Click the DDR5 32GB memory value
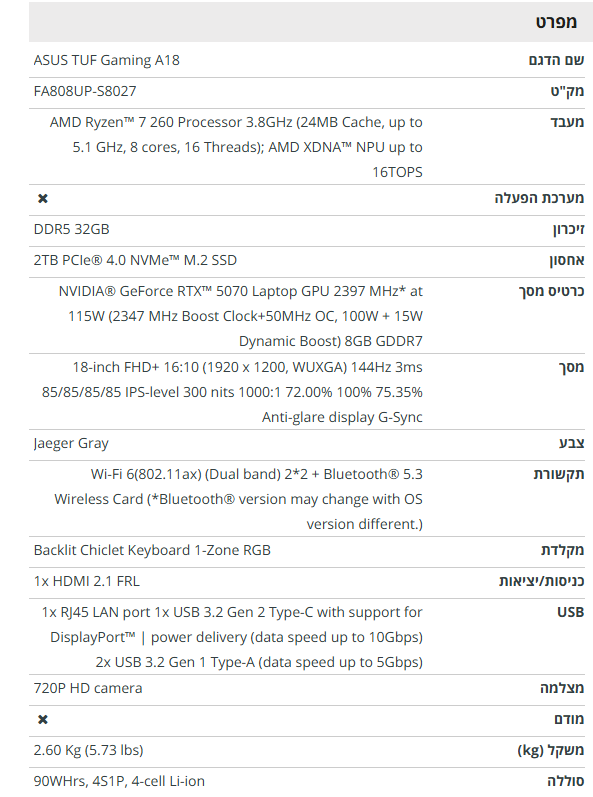This screenshot has width=593, height=797. pos(72,229)
